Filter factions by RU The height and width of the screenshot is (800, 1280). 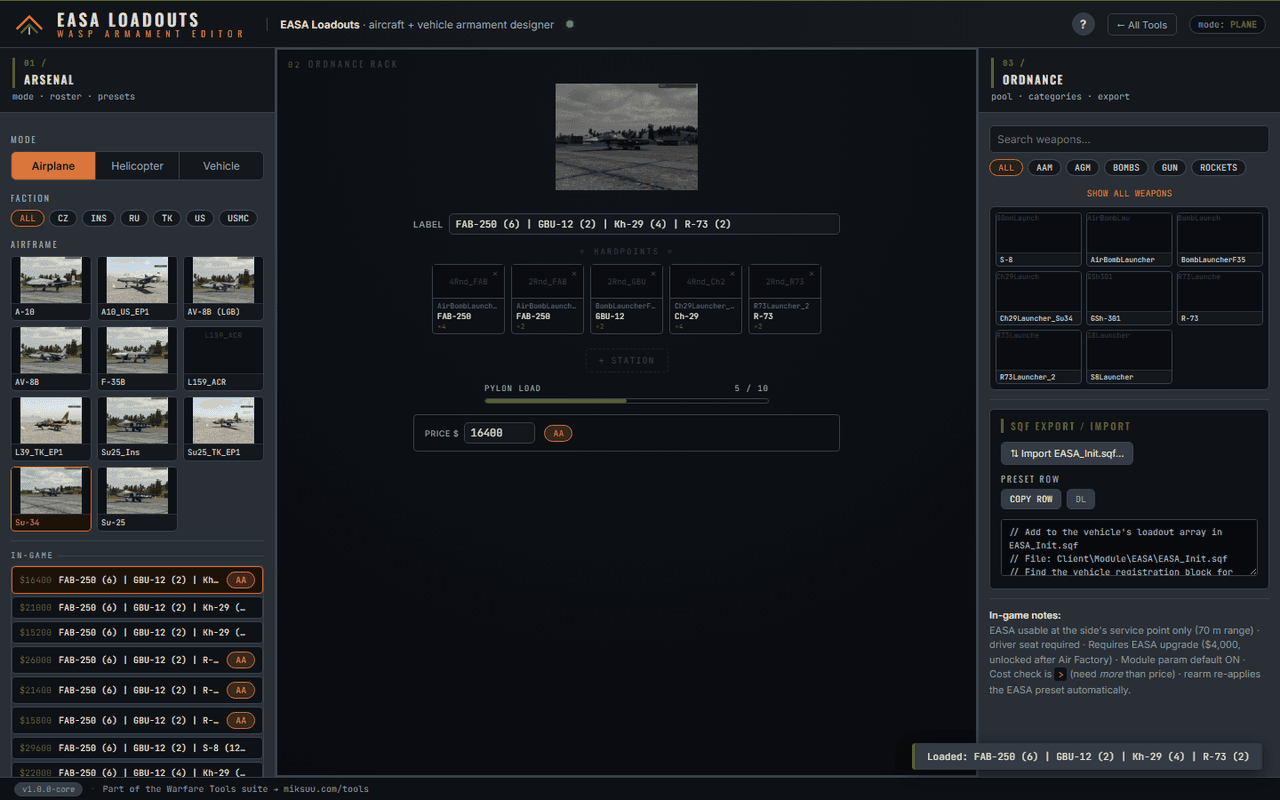tap(134, 218)
